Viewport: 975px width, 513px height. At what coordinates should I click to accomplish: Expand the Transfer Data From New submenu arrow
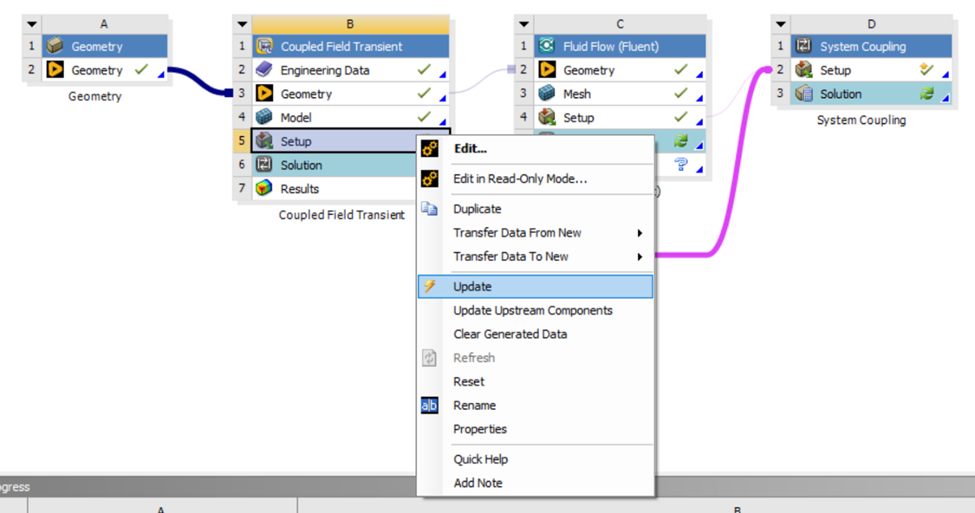[x=640, y=233]
